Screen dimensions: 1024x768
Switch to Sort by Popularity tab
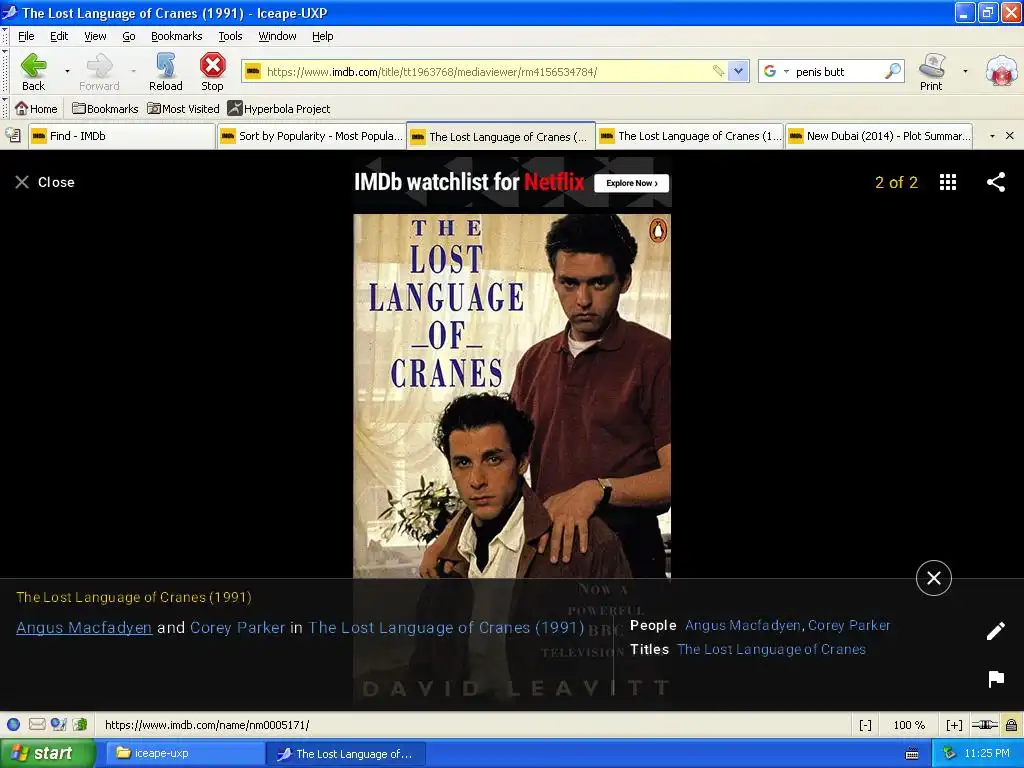(x=312, y=136)
